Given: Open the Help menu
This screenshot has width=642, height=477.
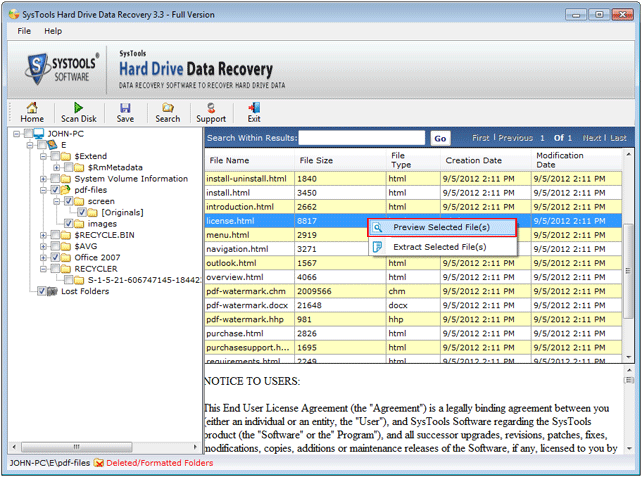Looking at the screenshot, I should click(x=53, y=31).
